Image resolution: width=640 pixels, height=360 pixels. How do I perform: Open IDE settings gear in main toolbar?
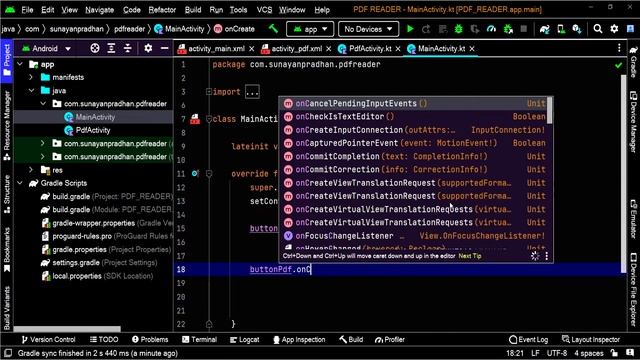[x=614, y=29]
